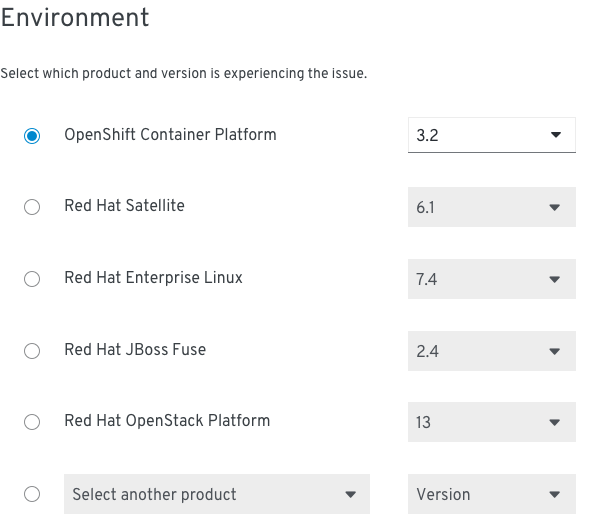Select the radio button beside Select another product
Screen dimensions: 600x529
(x=32, y=494)
